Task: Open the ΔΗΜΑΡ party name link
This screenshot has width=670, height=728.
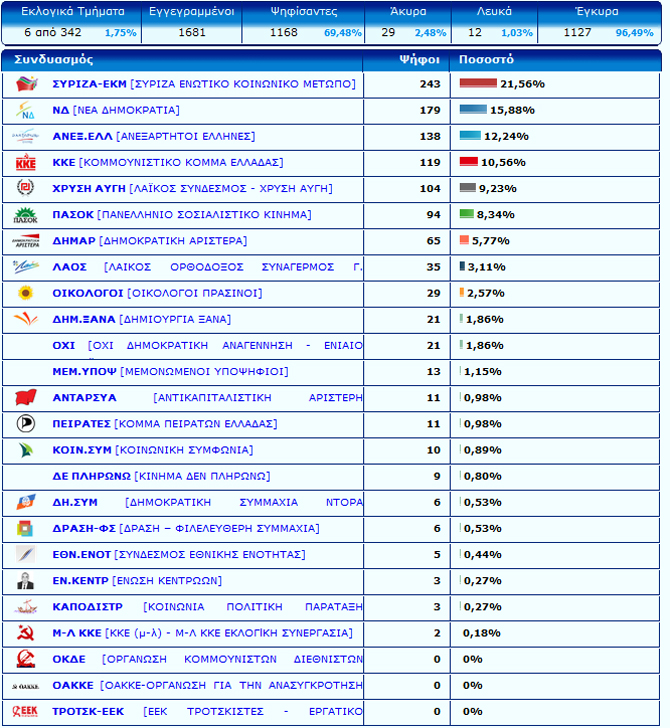Action: click(72, 241)
